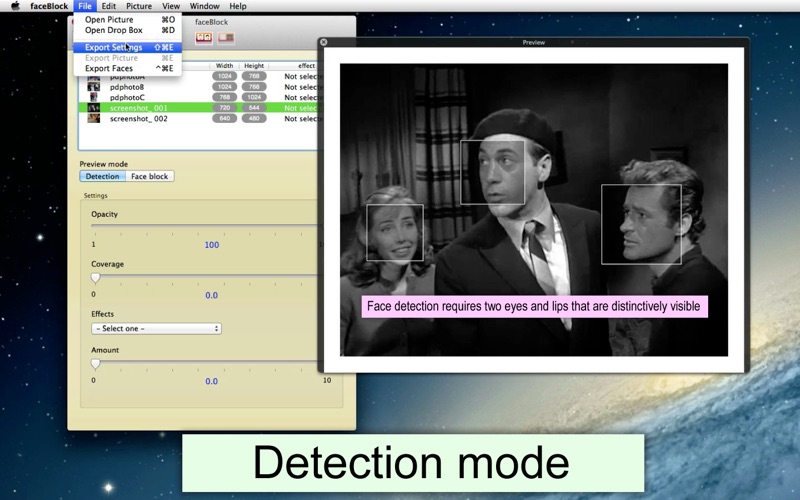800x500 pixels.
Task: Click width value 720 of screenshot_001
Action: coord(224,108)
